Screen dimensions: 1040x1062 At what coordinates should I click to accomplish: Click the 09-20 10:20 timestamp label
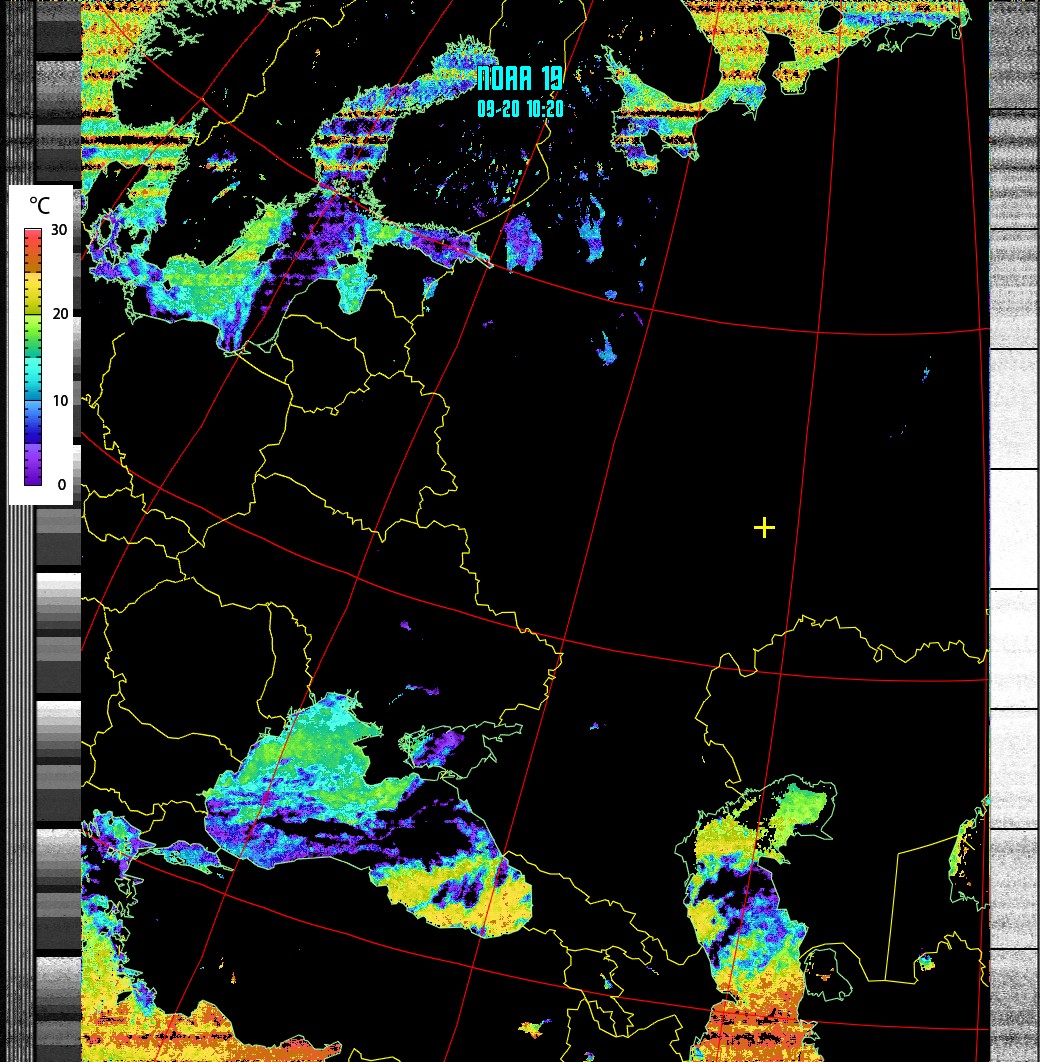520,109
